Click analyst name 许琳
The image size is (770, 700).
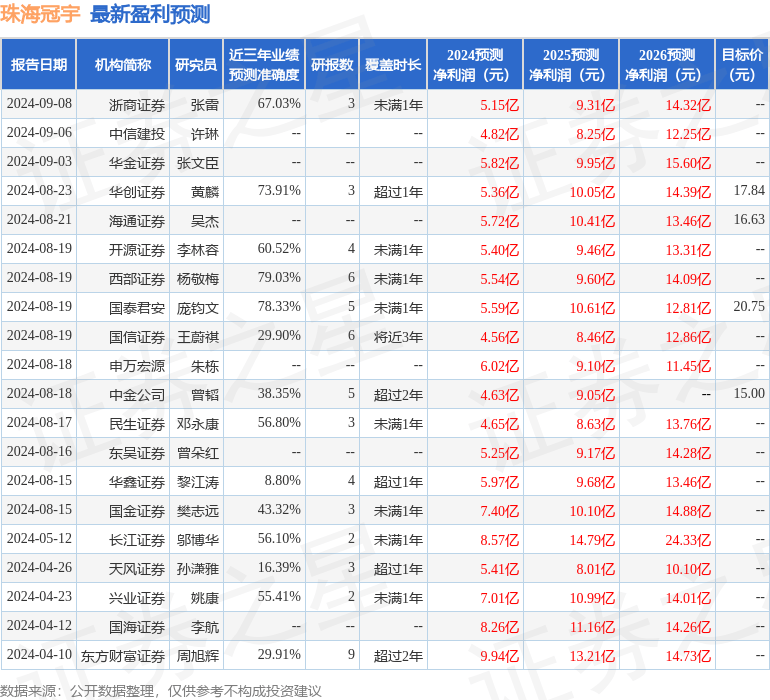205,134
